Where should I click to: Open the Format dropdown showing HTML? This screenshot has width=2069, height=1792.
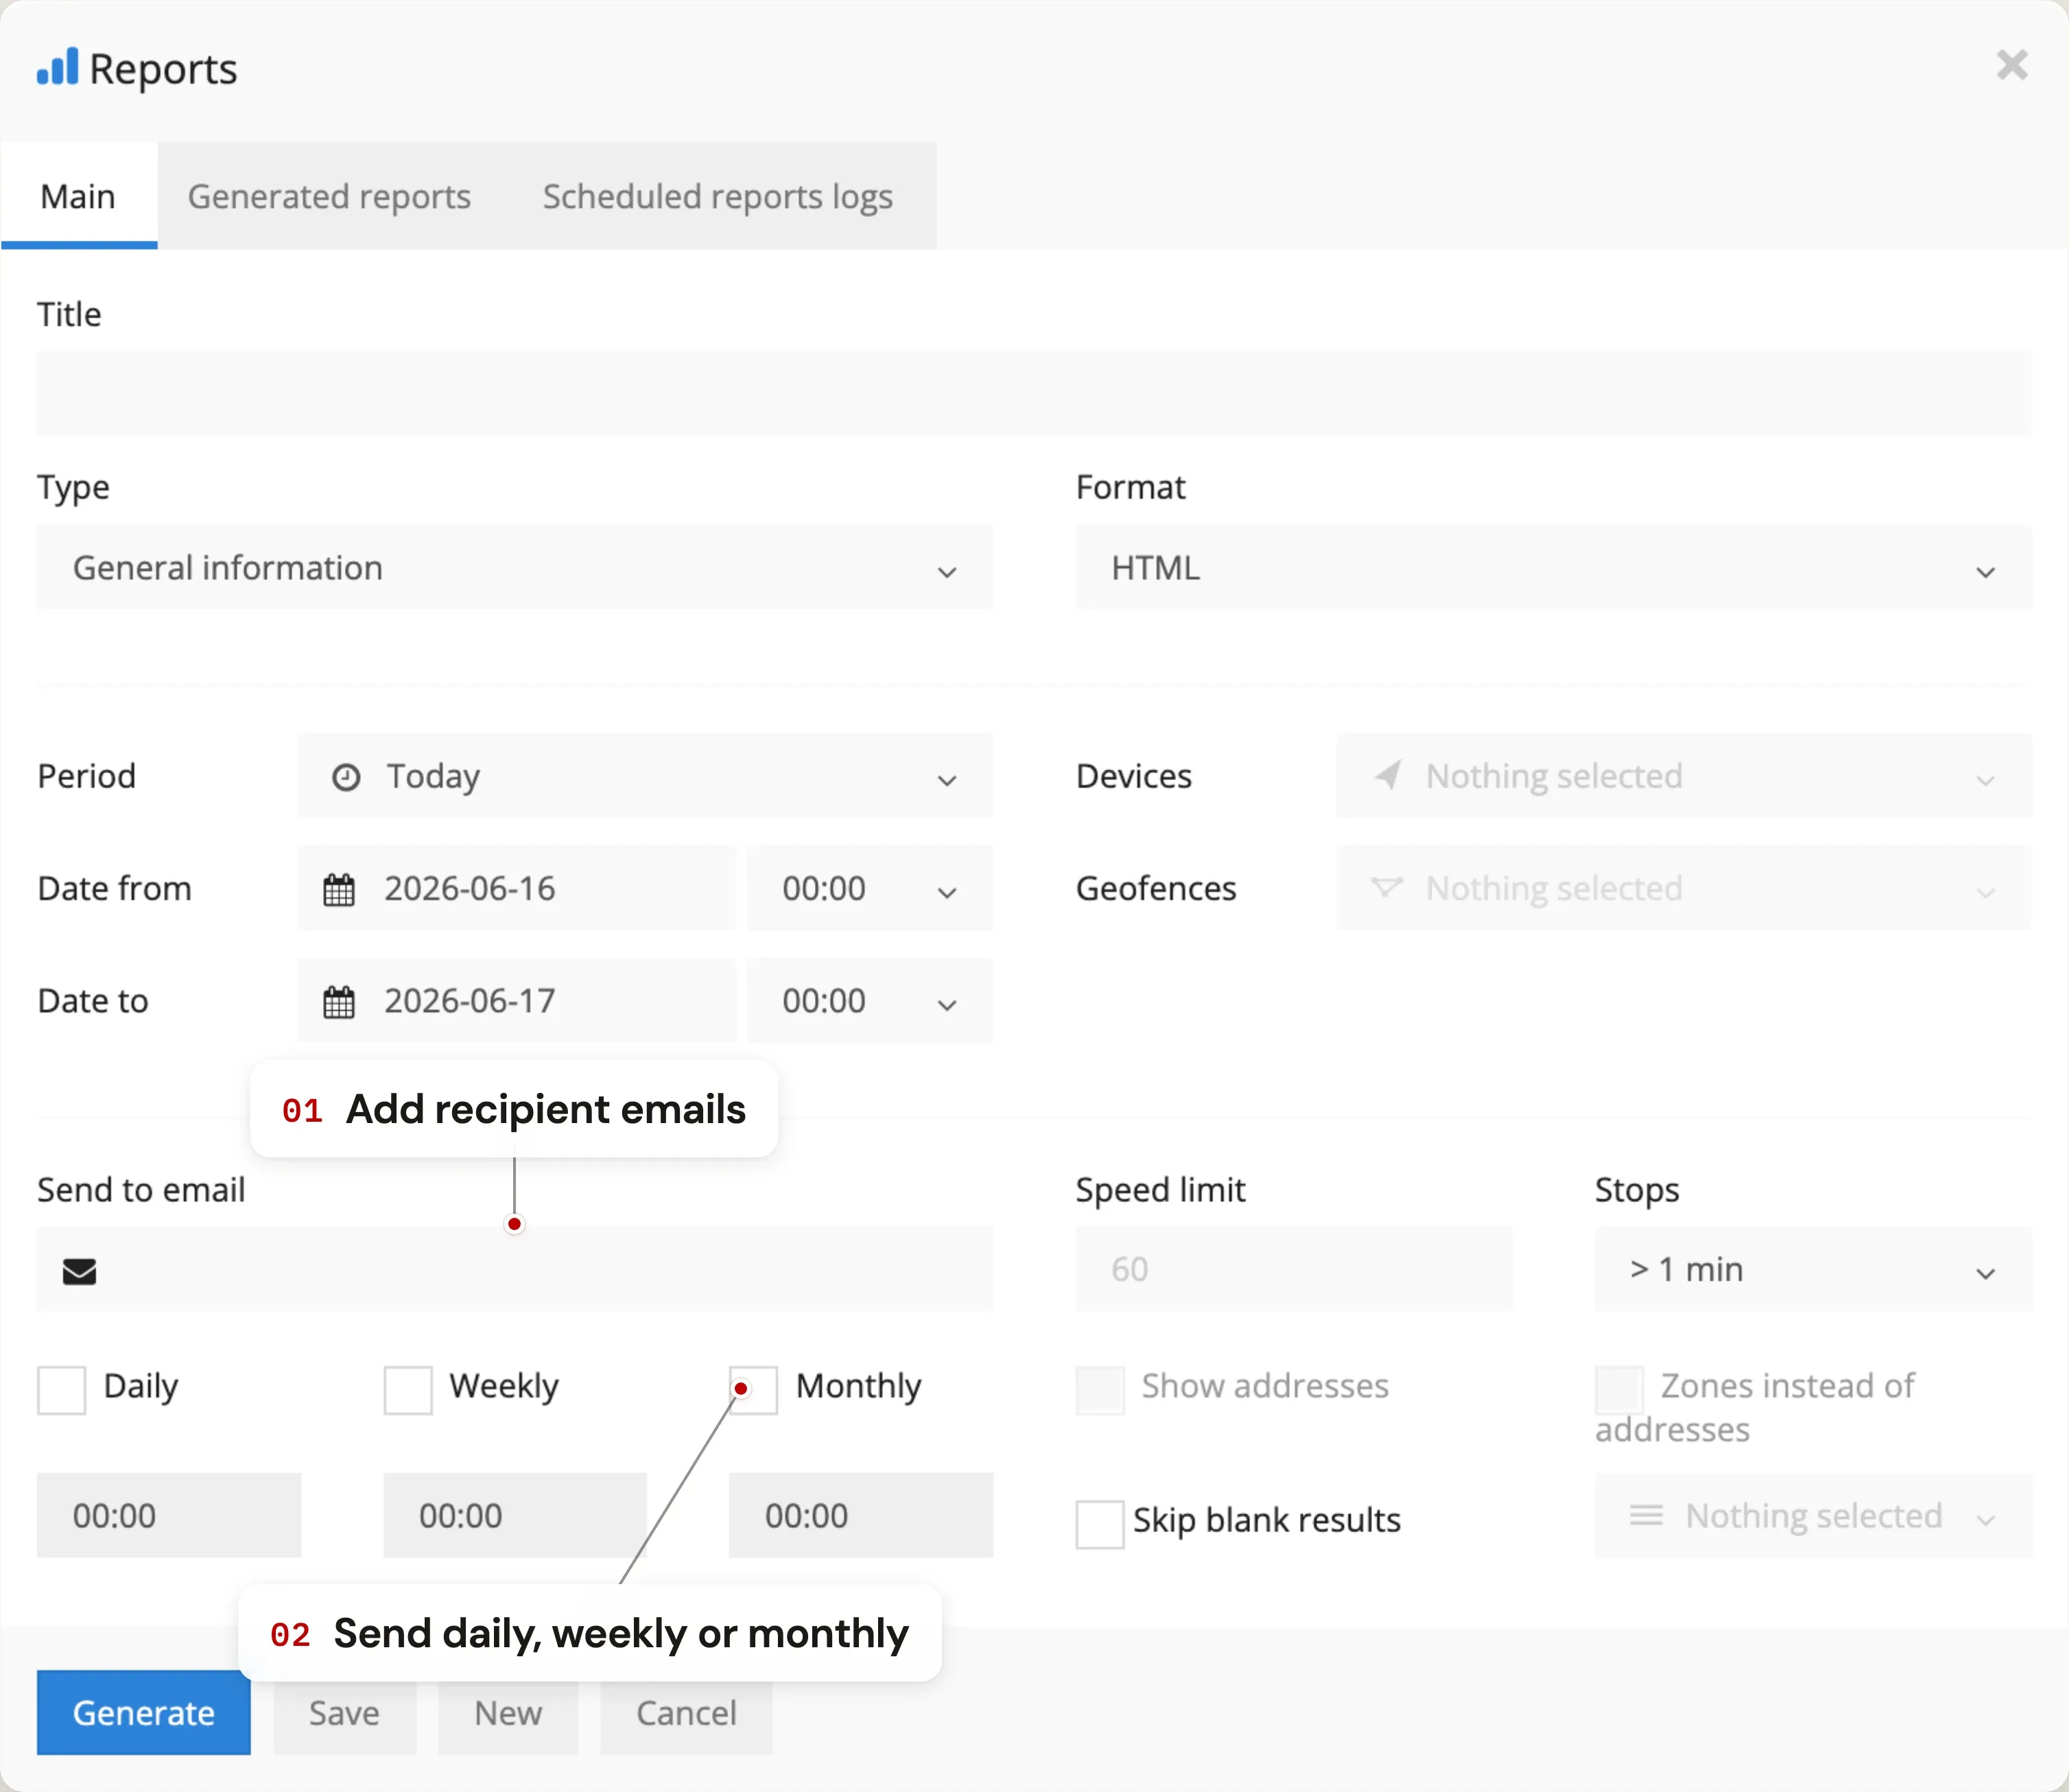[x=1554, y=567]
